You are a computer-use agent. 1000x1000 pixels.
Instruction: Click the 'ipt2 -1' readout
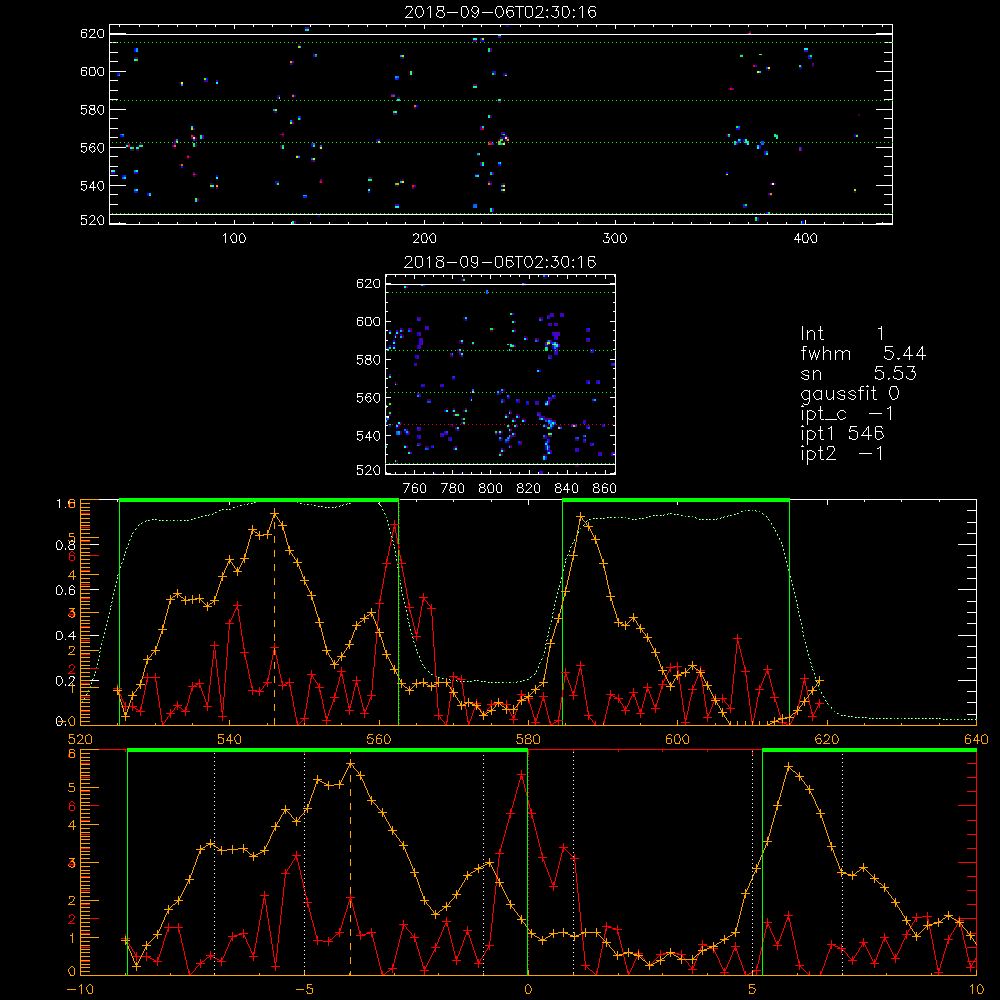tap(842, 453)
